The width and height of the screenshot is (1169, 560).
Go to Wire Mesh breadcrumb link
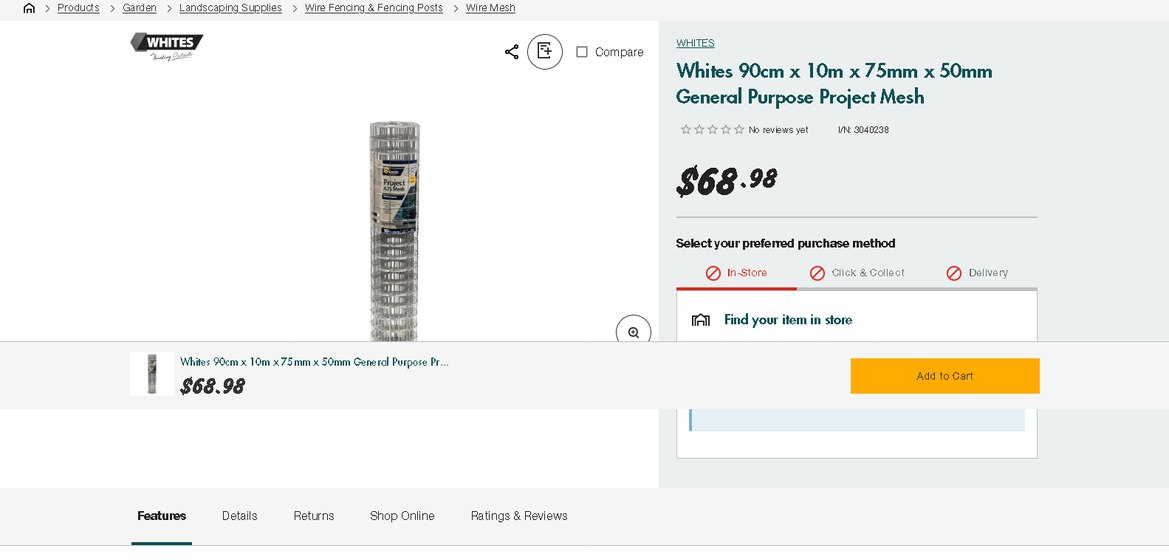(490, 8)
